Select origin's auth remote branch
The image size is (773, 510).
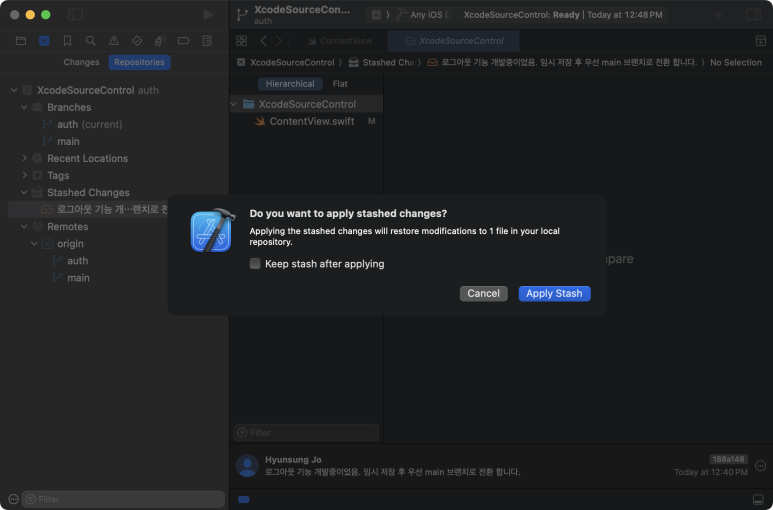coord(77,261)
